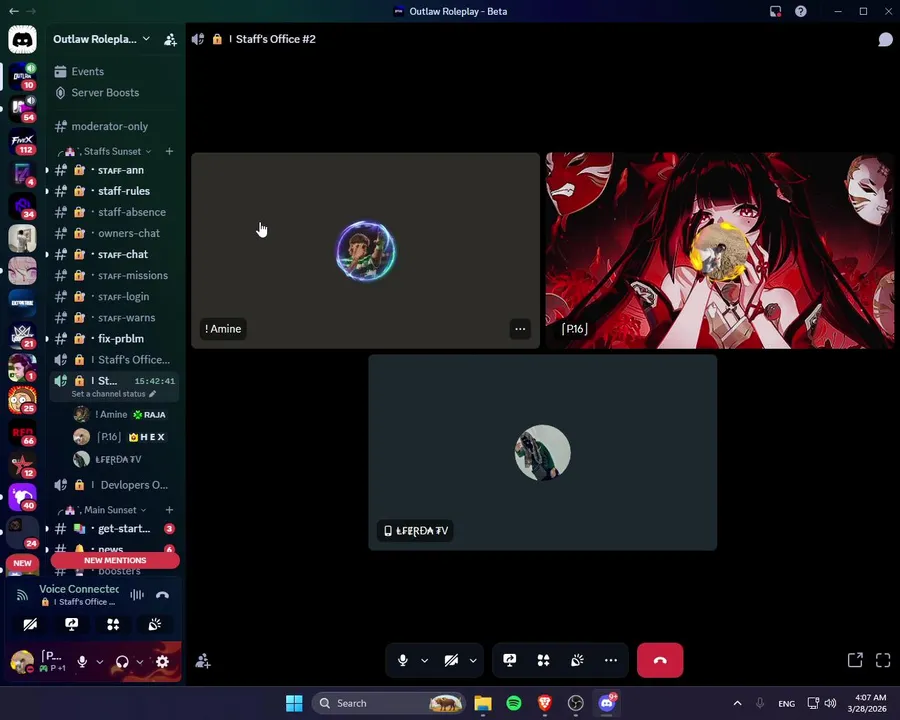Screen dimensions: 900x720
Task: Click the NEW unreads pill in server list
Action: (22, 563)
